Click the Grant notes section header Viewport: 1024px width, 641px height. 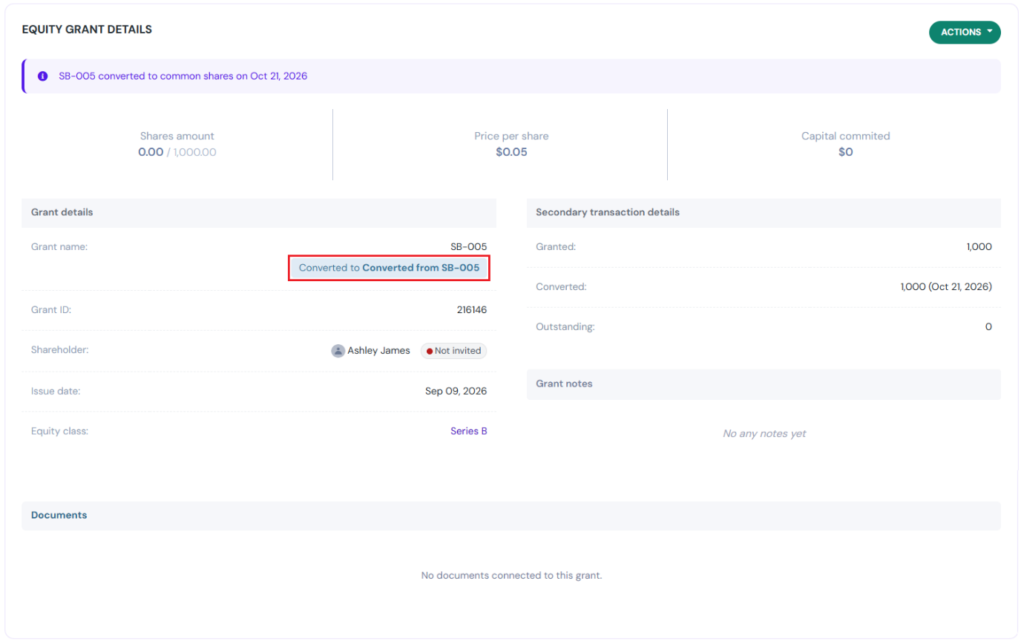pyautogui.click(x=763, y=384)
